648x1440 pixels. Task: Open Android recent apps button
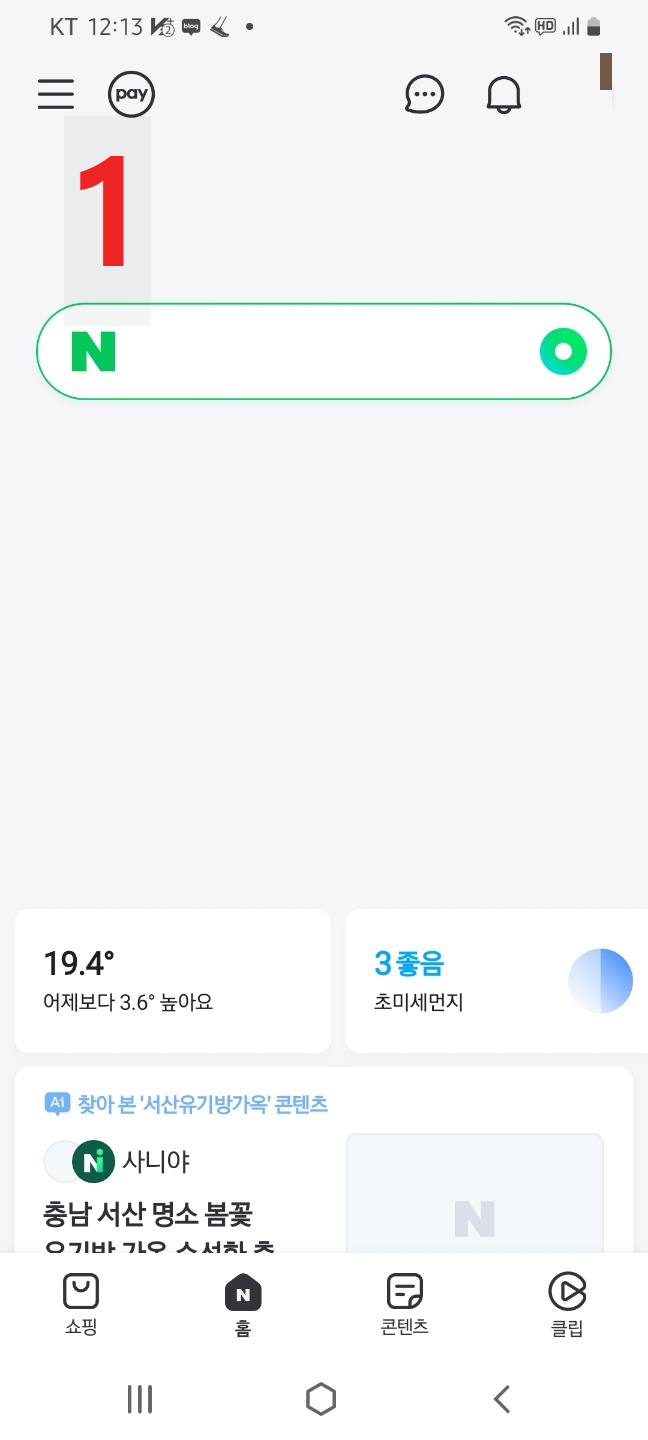139,1399
